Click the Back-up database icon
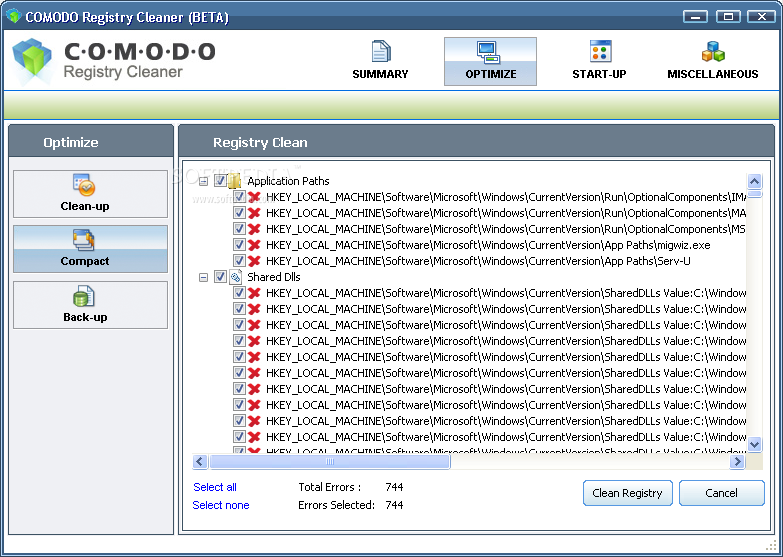 pos(84,296)
